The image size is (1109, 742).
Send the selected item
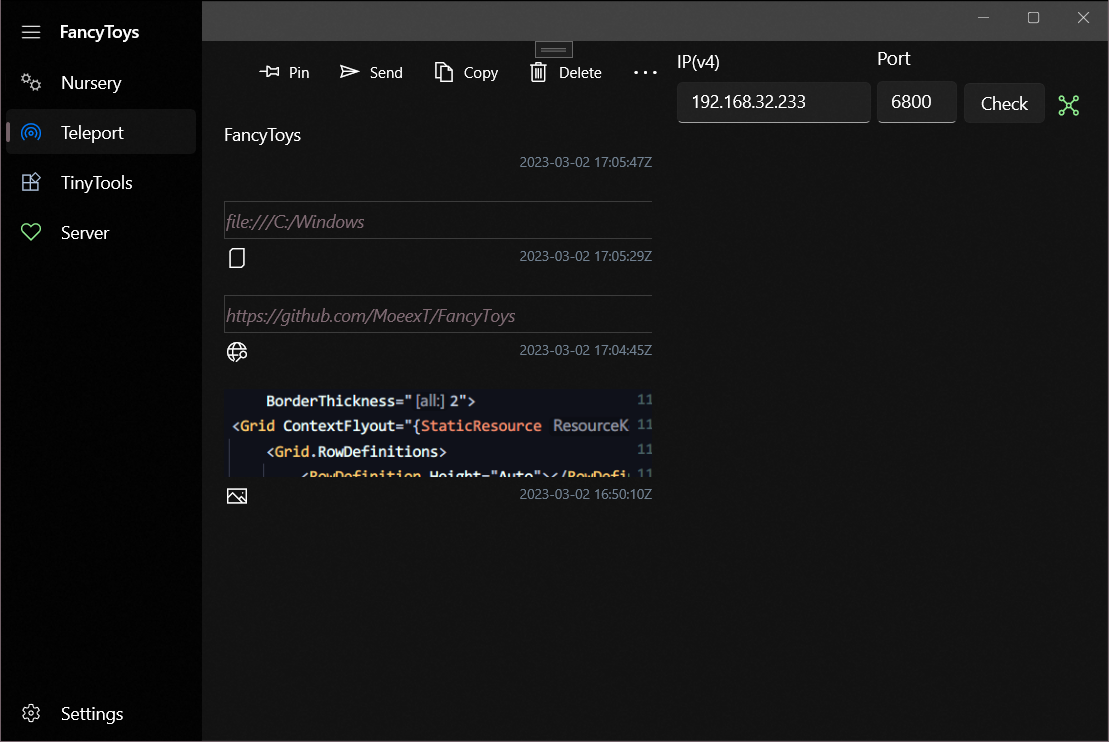[371, 72]
